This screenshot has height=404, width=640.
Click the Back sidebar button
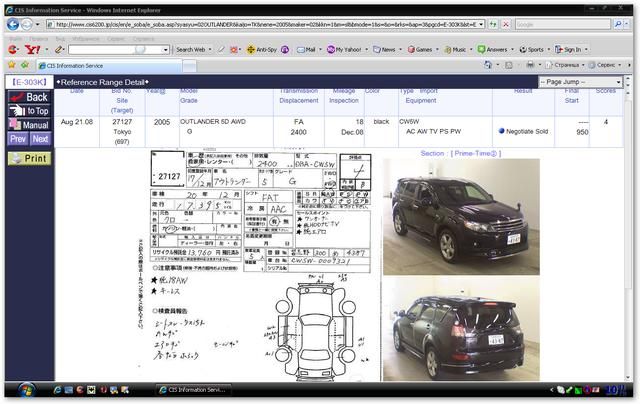[29, 97]
